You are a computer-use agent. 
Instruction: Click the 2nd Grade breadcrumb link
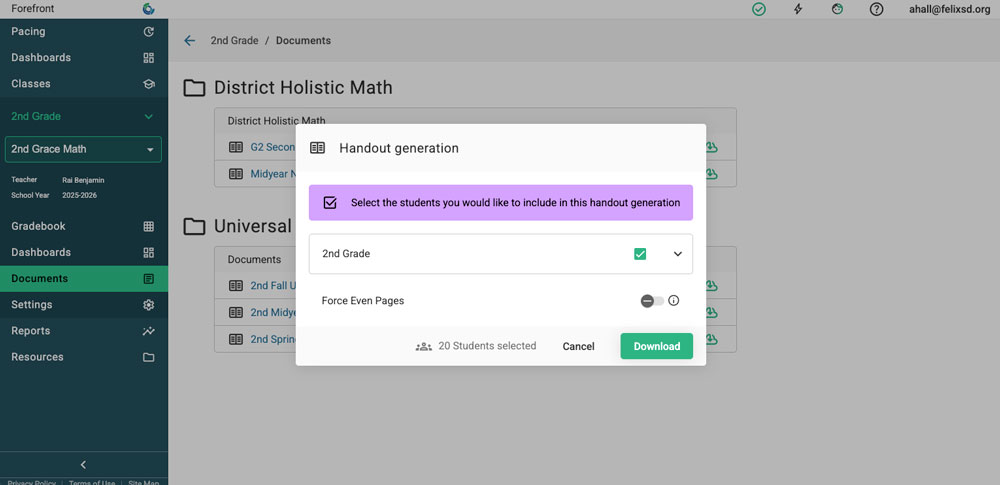click(234, 41)
